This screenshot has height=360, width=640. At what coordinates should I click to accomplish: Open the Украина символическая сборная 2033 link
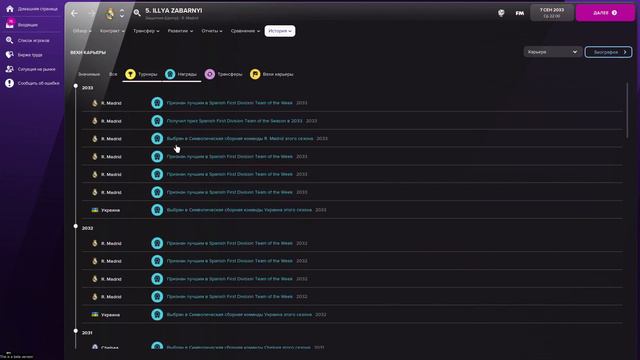[x=239, y=210]
